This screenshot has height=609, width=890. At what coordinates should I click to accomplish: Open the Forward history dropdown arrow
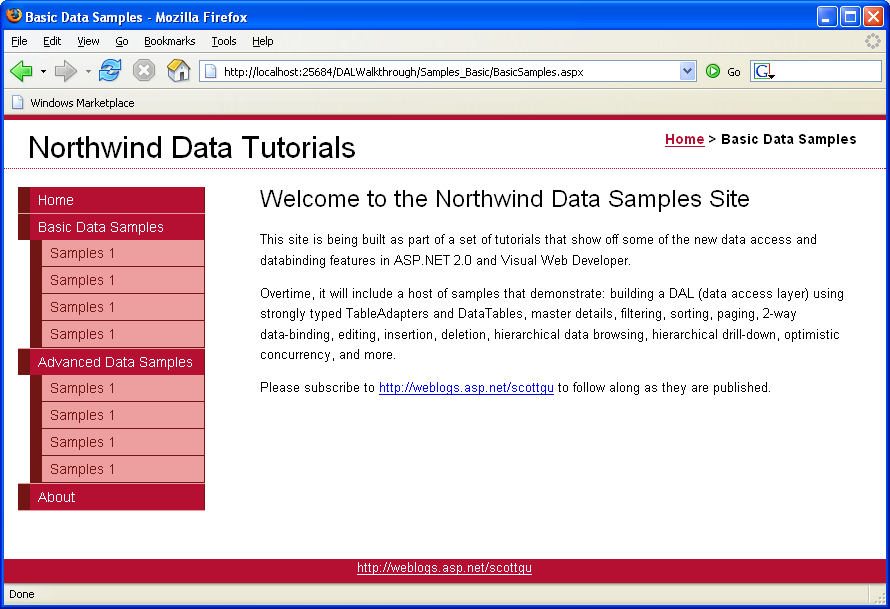(88, 72)
